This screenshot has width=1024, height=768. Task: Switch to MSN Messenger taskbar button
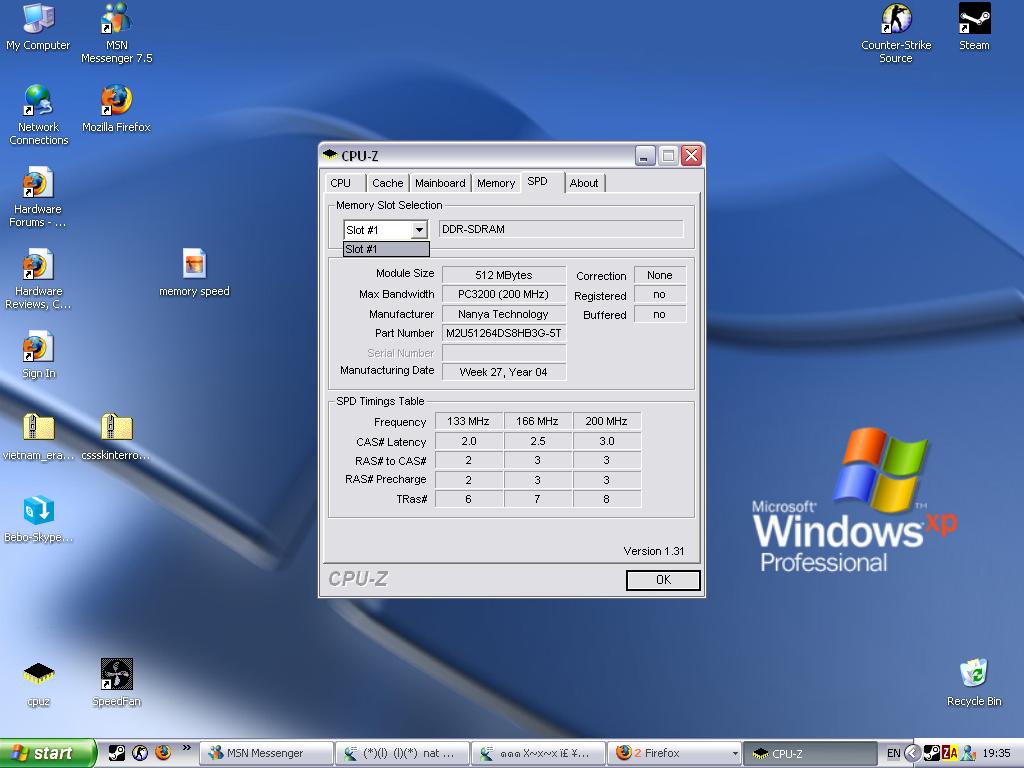click(x=266, y=753)
